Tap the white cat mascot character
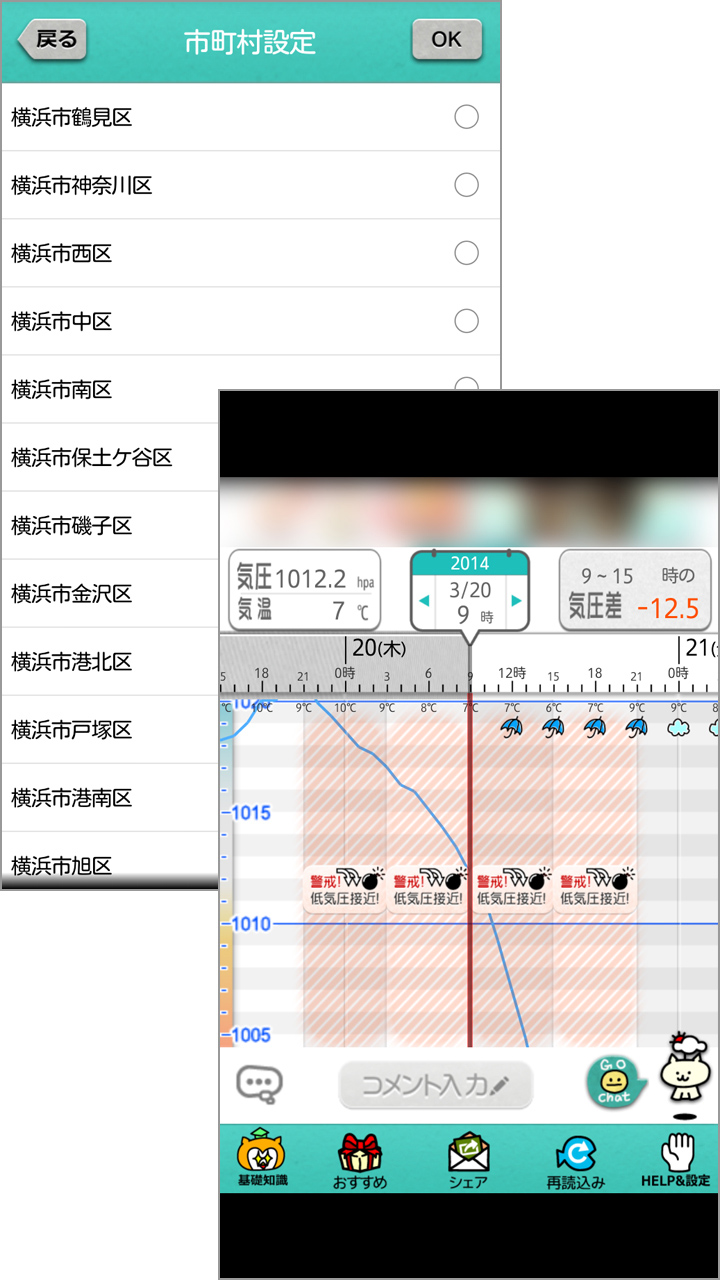720x1280 pixels. [683, 1073]
